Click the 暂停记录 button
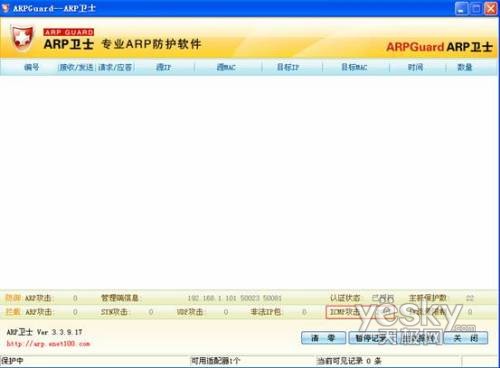This screenshot has width=500, height=368. 372,338
